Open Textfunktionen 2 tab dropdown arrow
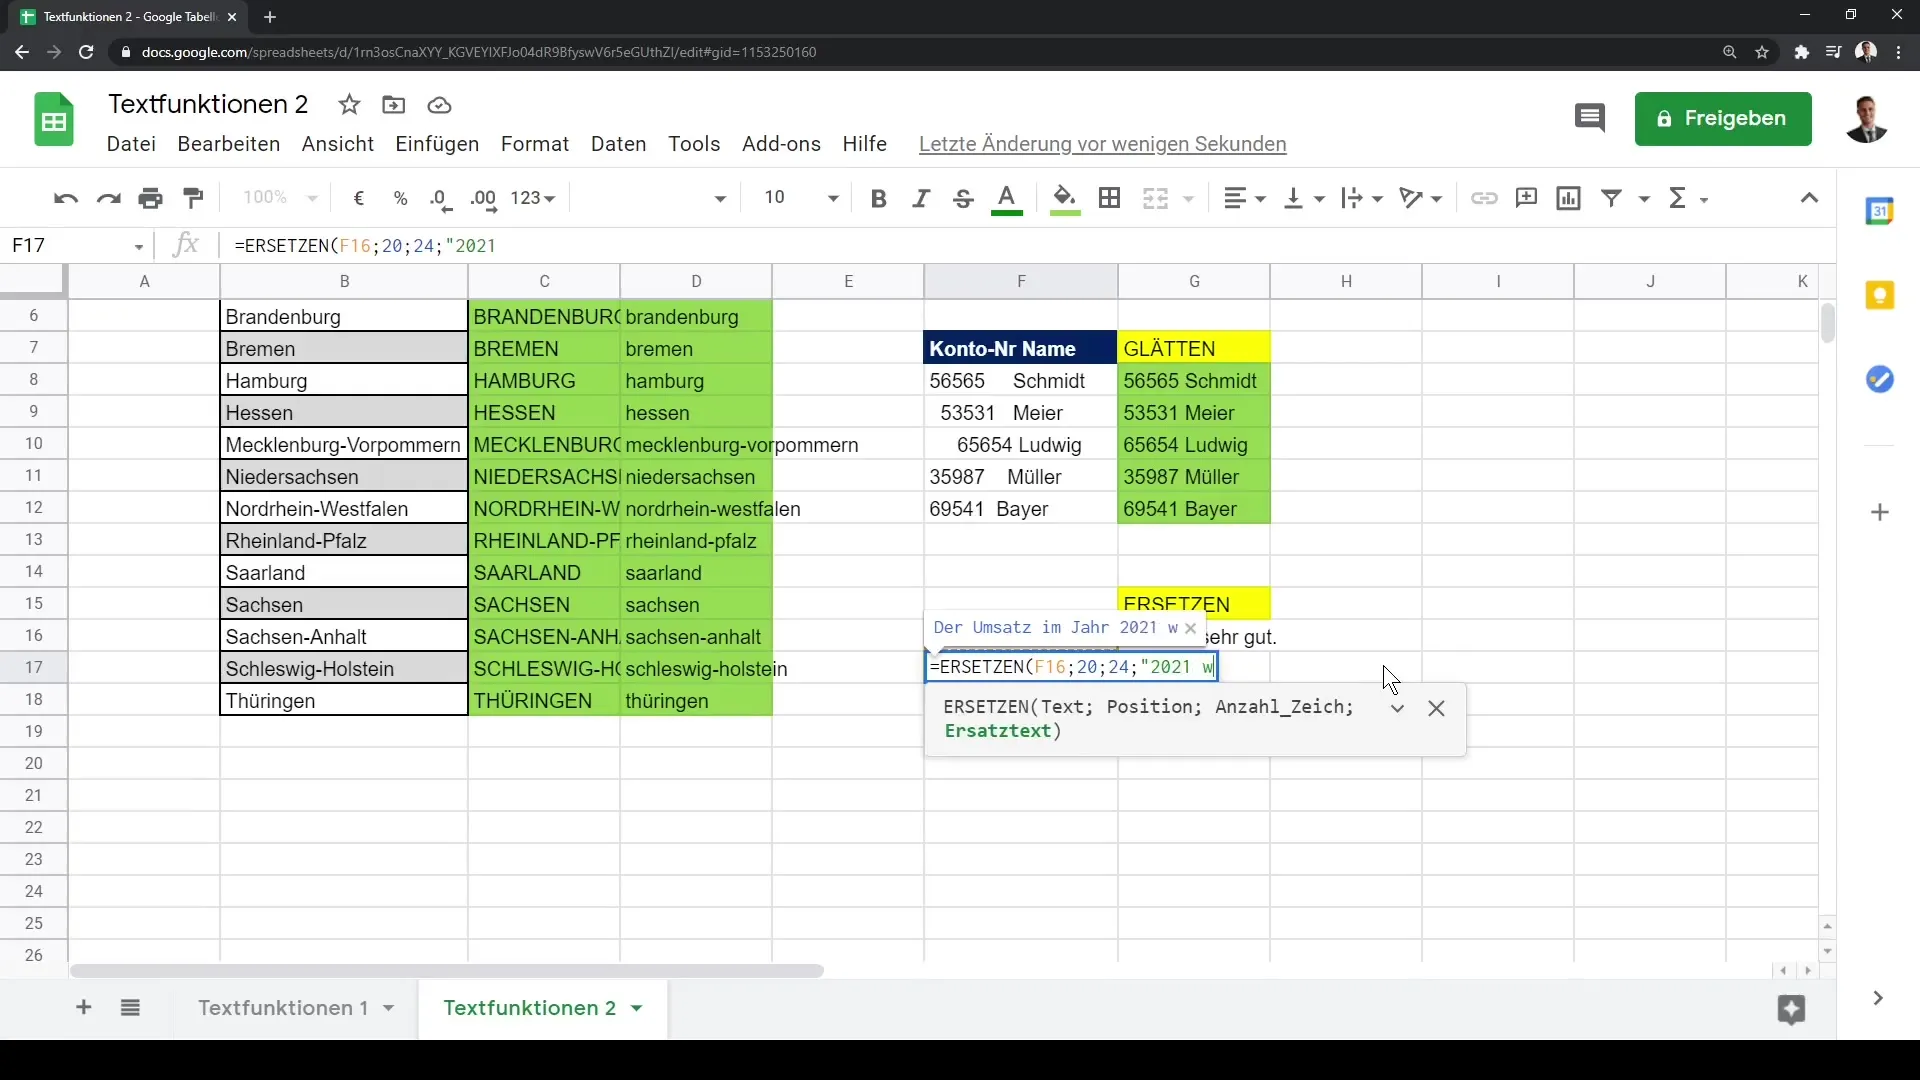The width and height of the screenshot is (1920, 1080). point(637,1008)
